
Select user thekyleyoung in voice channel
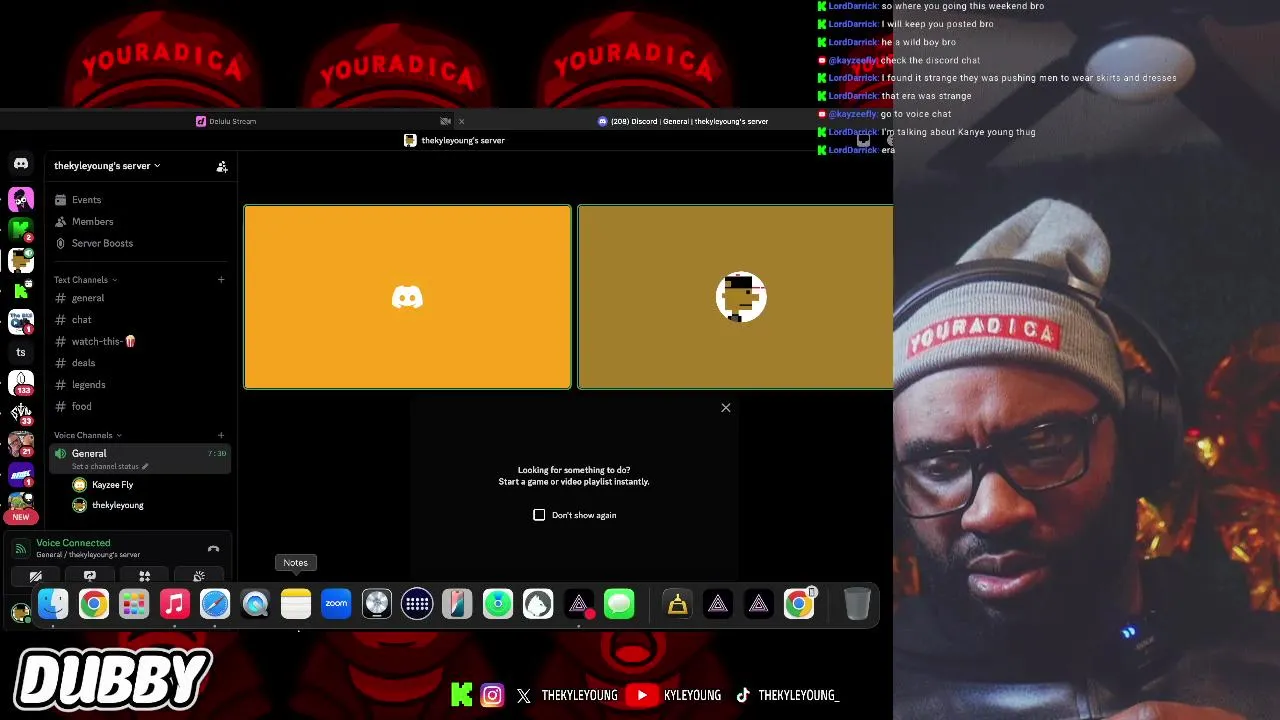point(117,505)
